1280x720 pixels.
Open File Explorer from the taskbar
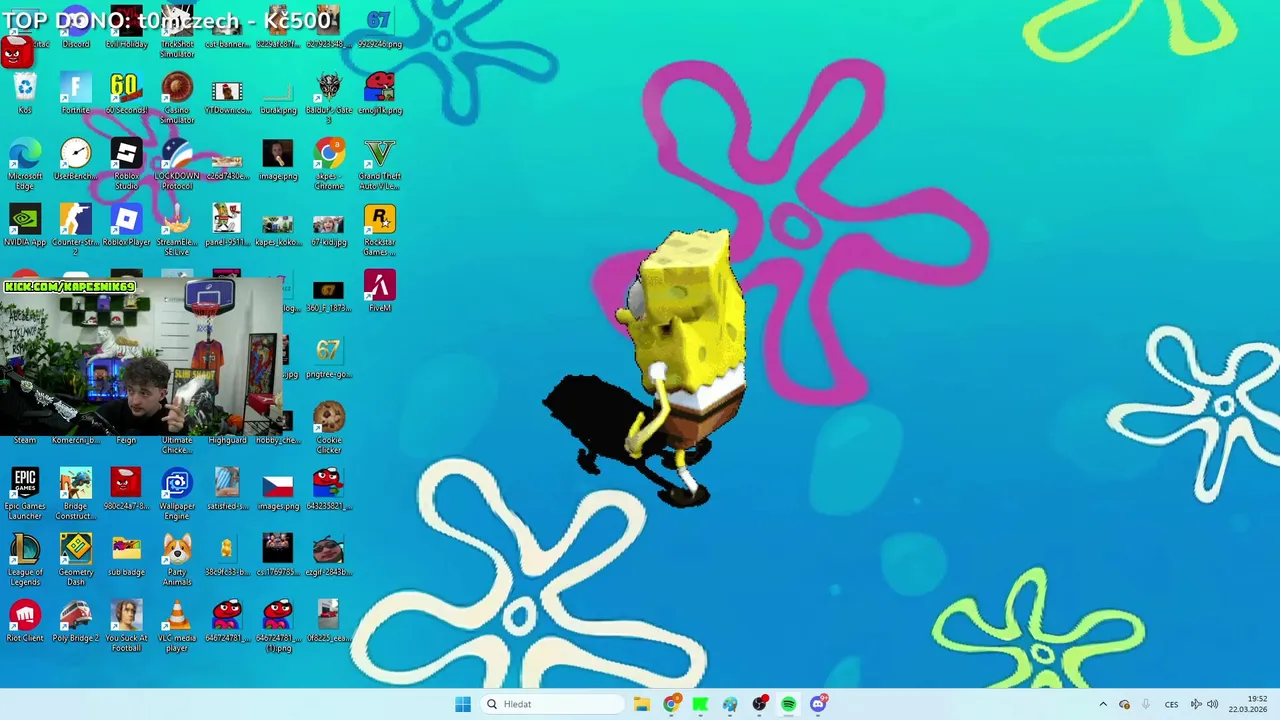coord(642,704)
